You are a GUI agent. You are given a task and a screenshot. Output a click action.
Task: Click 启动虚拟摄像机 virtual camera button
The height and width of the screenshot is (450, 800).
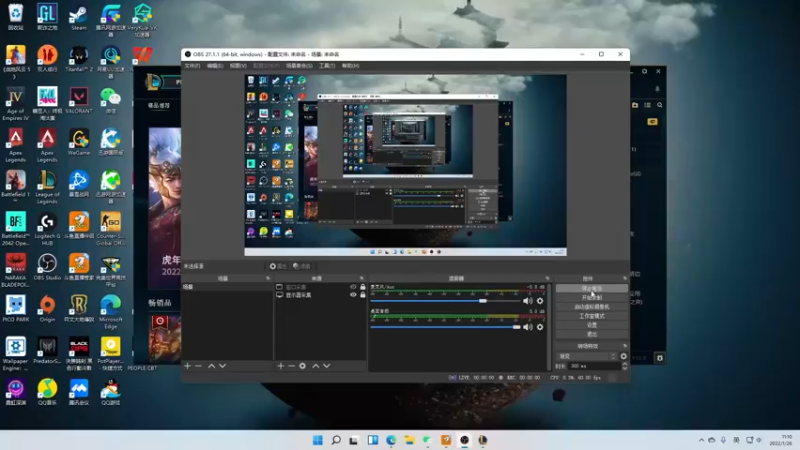[591, 307]
